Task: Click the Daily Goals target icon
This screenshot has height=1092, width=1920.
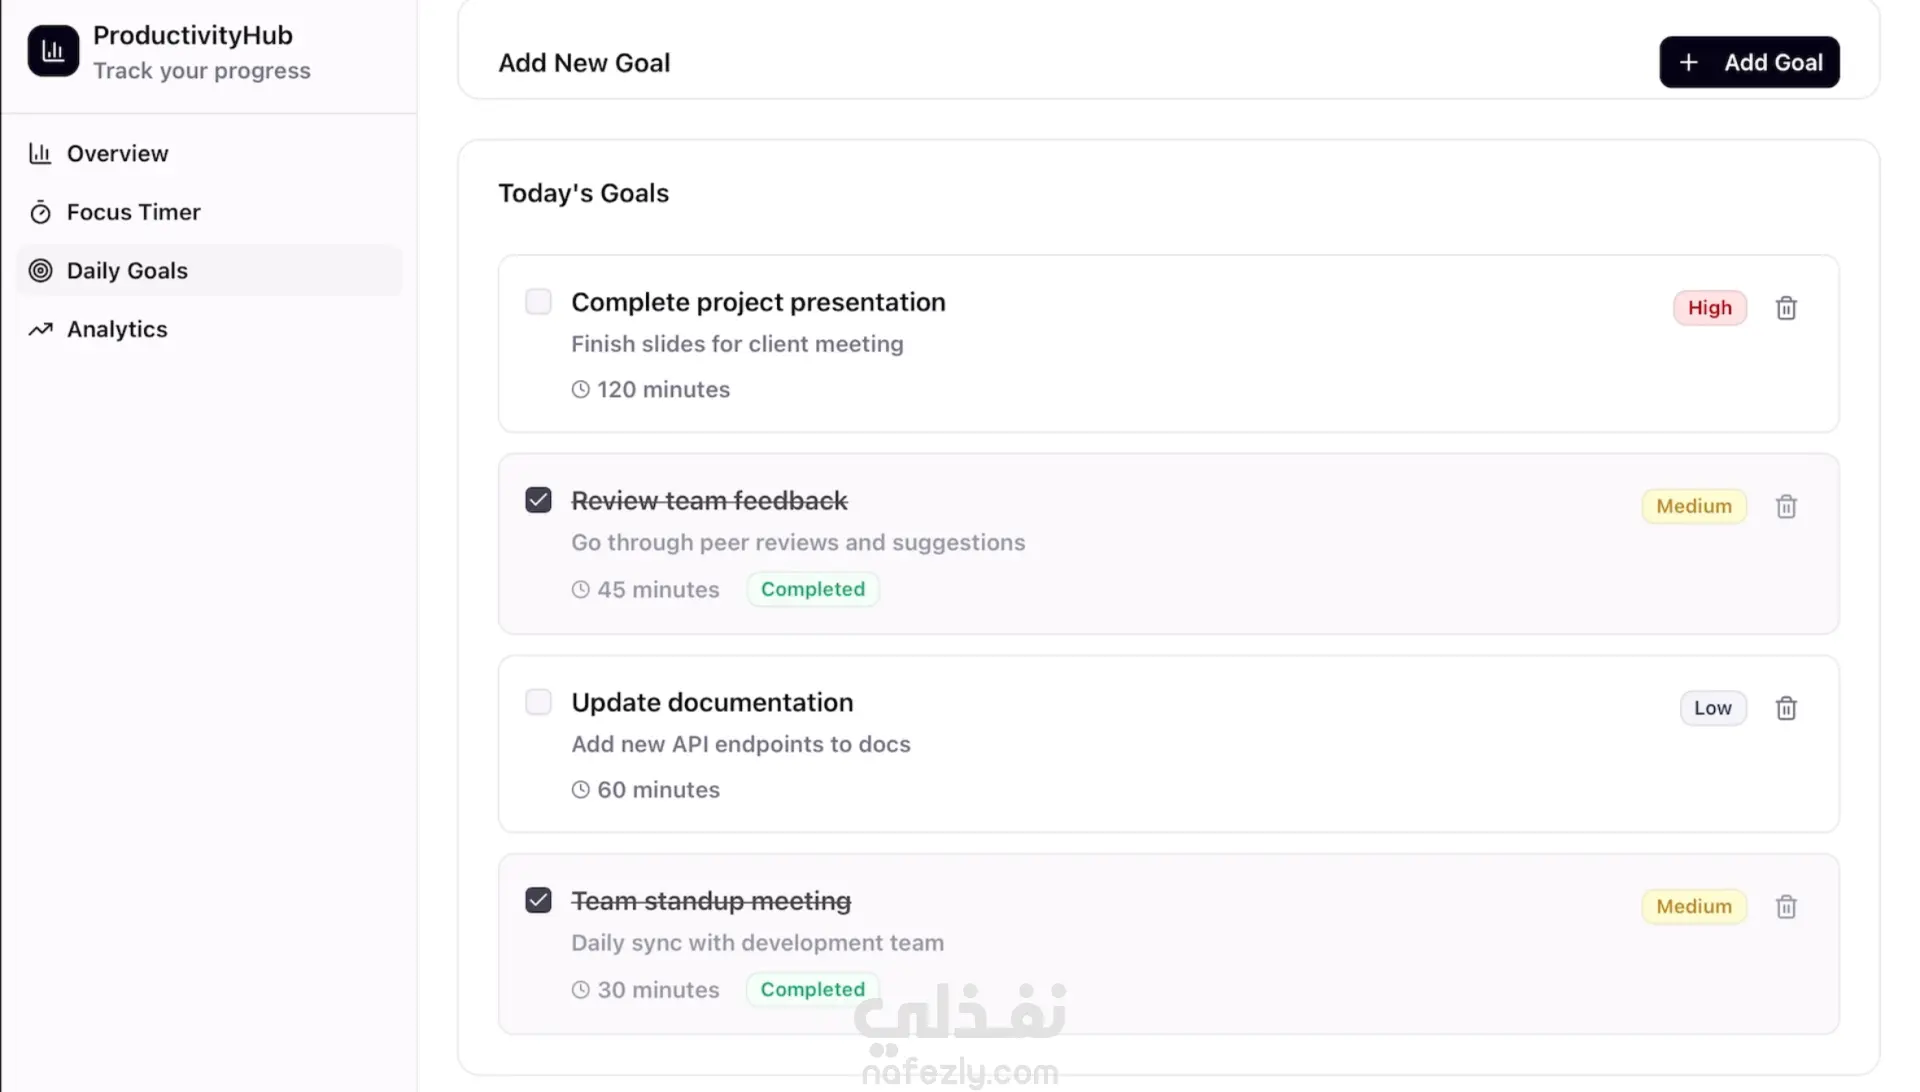Action: click(x=40, y=270)
